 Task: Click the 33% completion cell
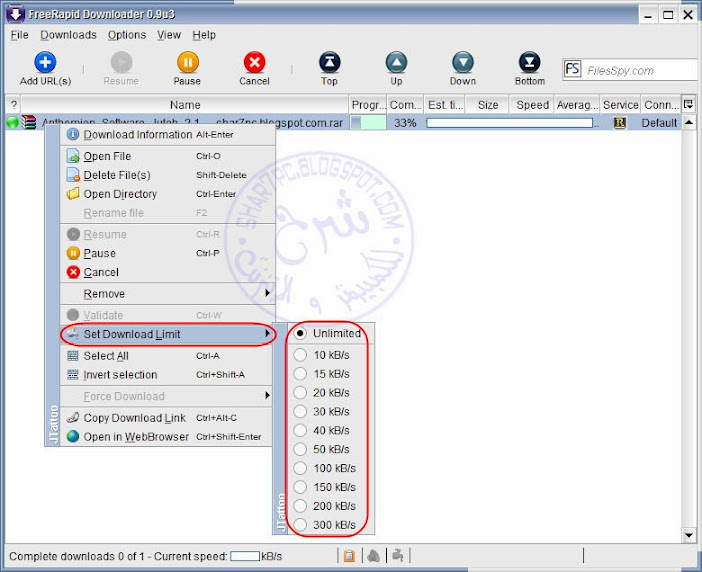[405, 123]
